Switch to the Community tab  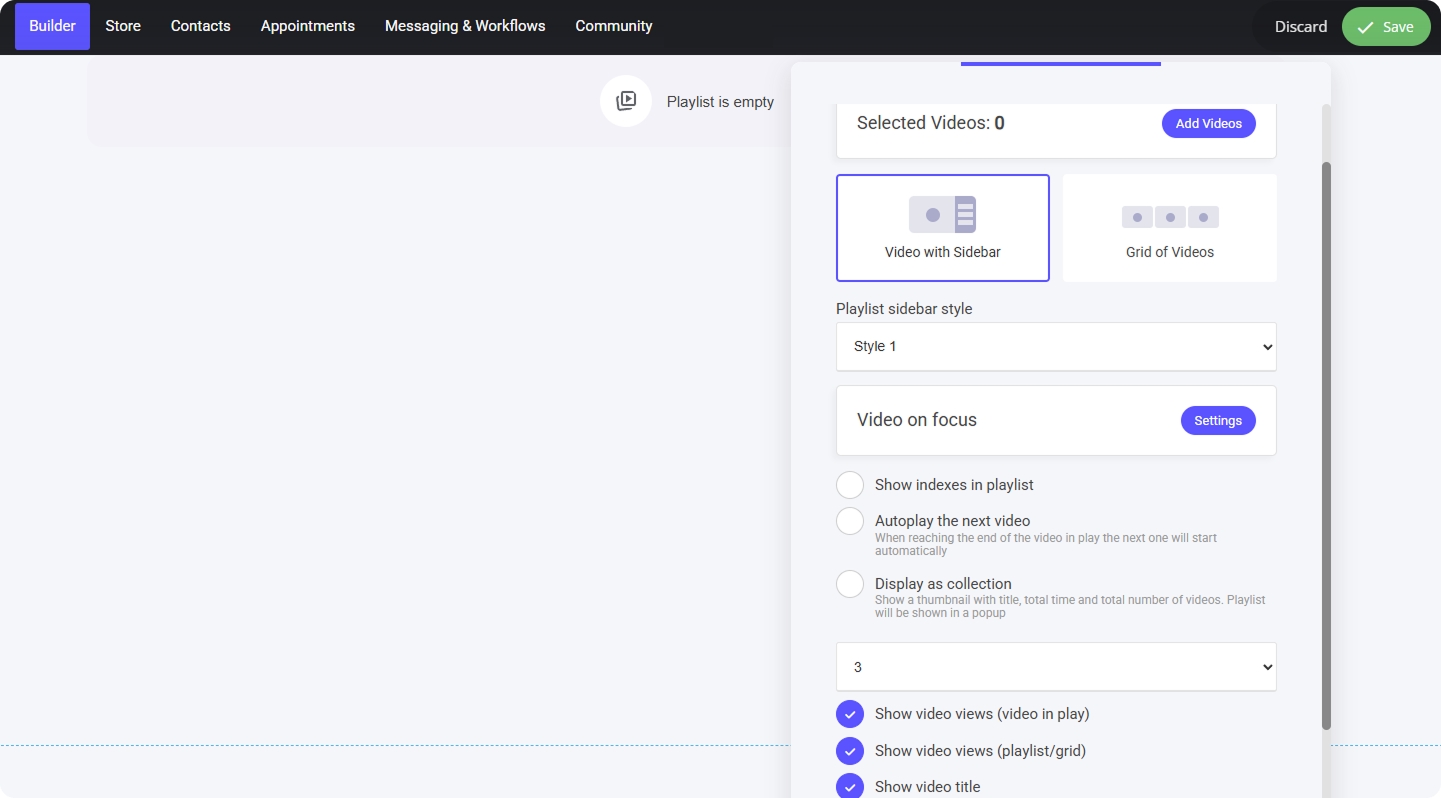click(613, 26)
